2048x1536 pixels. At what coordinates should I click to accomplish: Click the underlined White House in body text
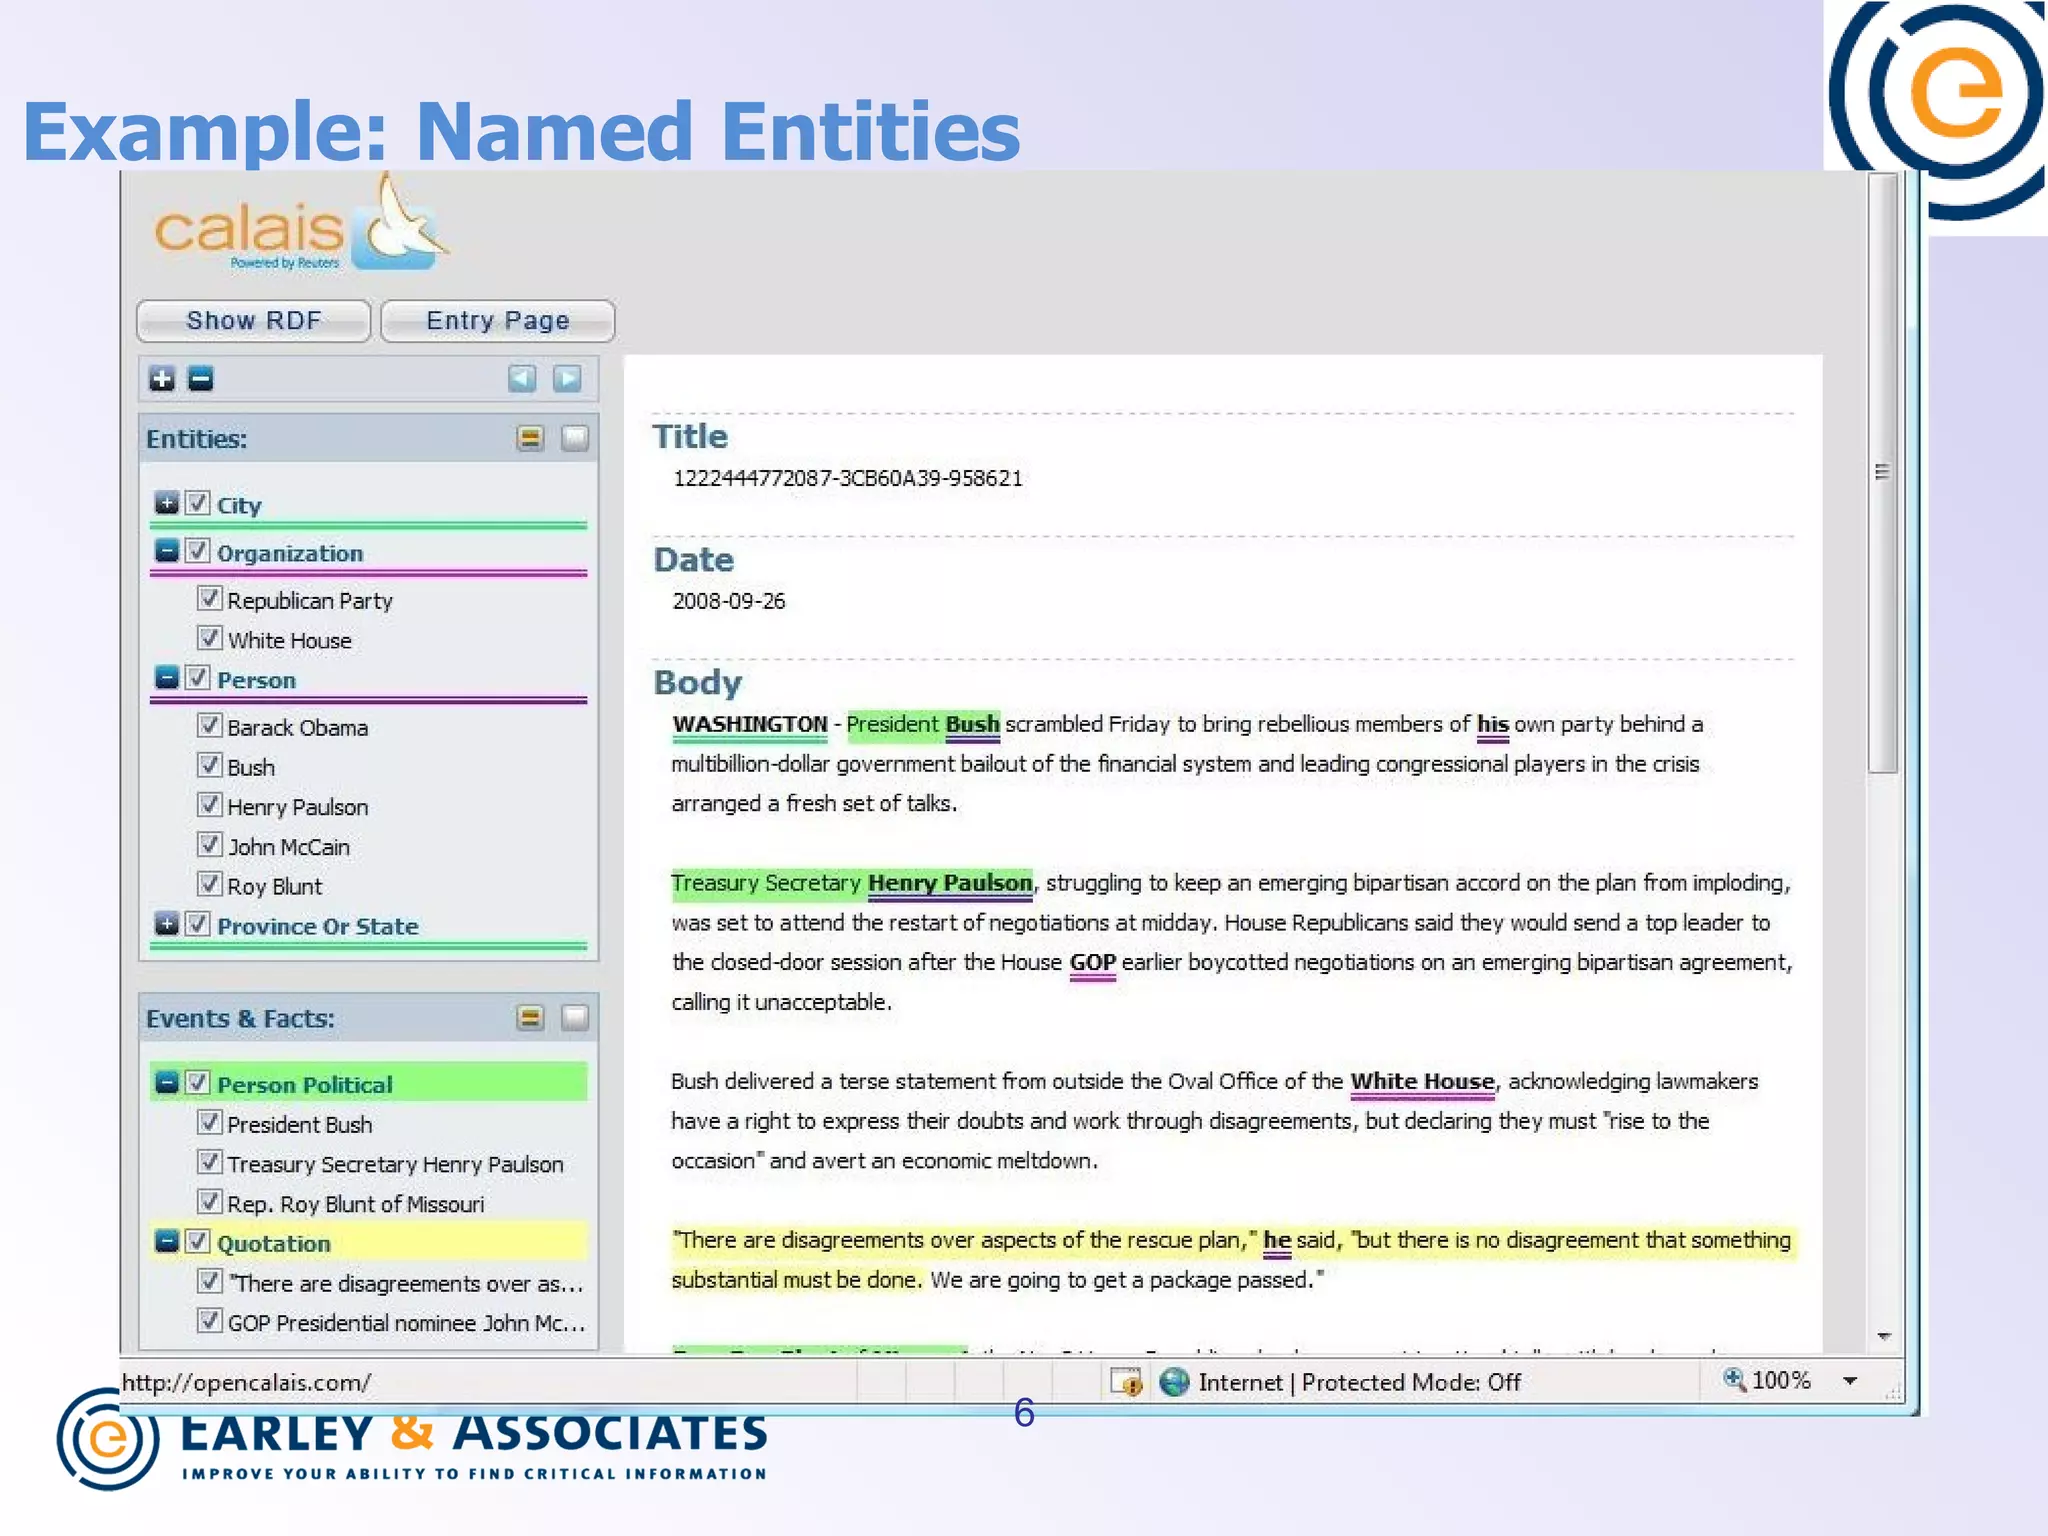(x=1422, y=1082)
